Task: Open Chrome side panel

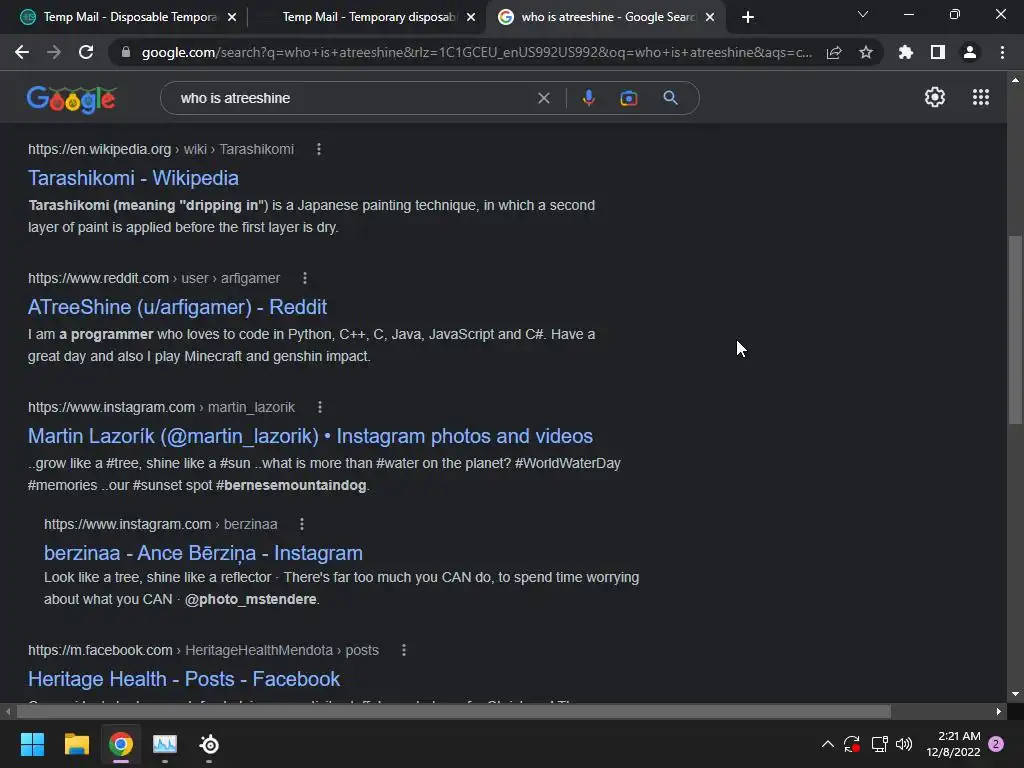Action: click(938, 52)
